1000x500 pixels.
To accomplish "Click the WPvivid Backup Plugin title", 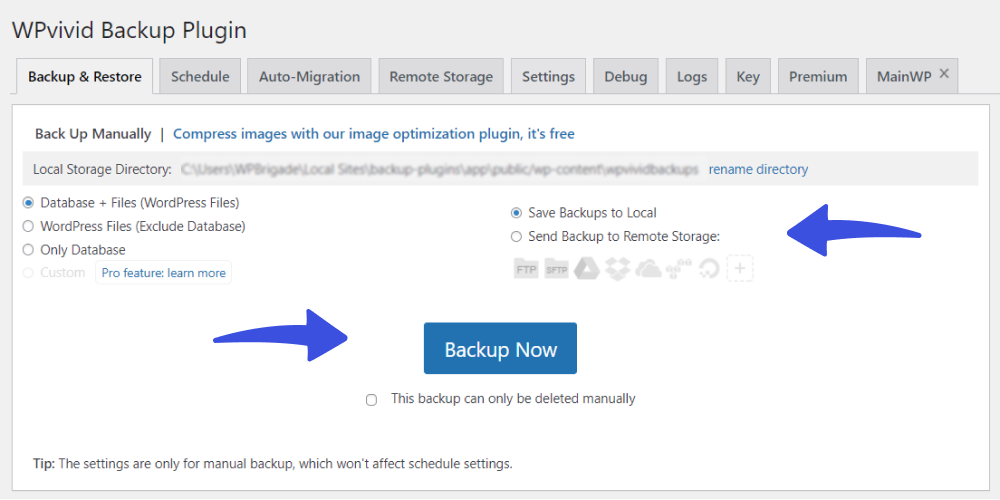I will (x=129, y=30).
